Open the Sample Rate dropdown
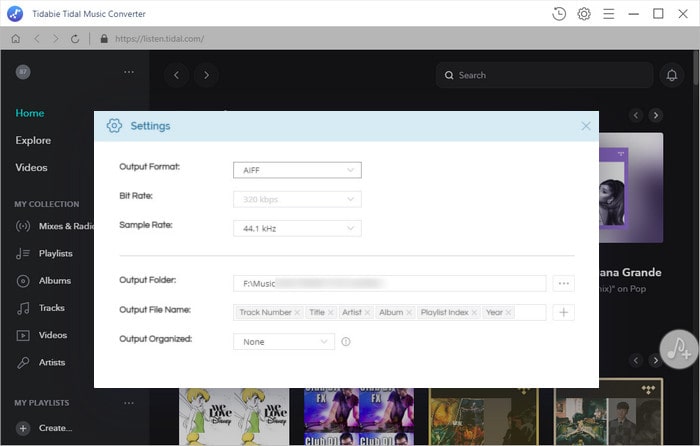Screen dimensions: 700x446 click(x=297, y=228)
